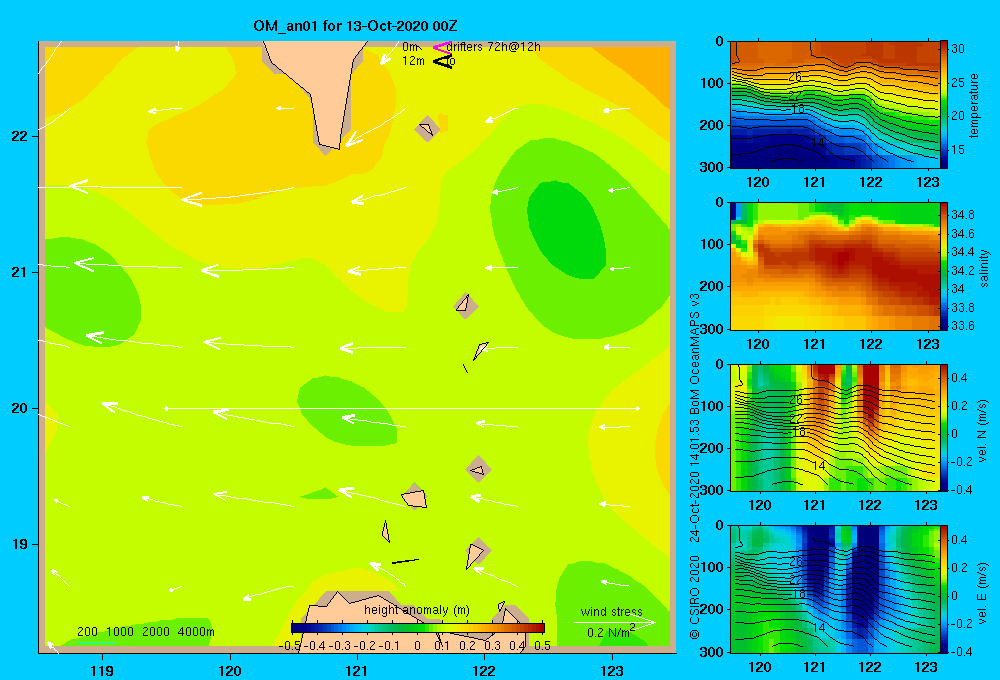Click the '2000' bathymetry legend value

[156, 632]
